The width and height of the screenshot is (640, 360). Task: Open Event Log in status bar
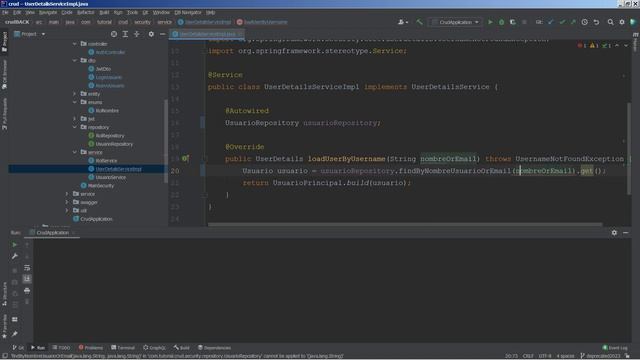pyautogui.click(x=615, y=348)
